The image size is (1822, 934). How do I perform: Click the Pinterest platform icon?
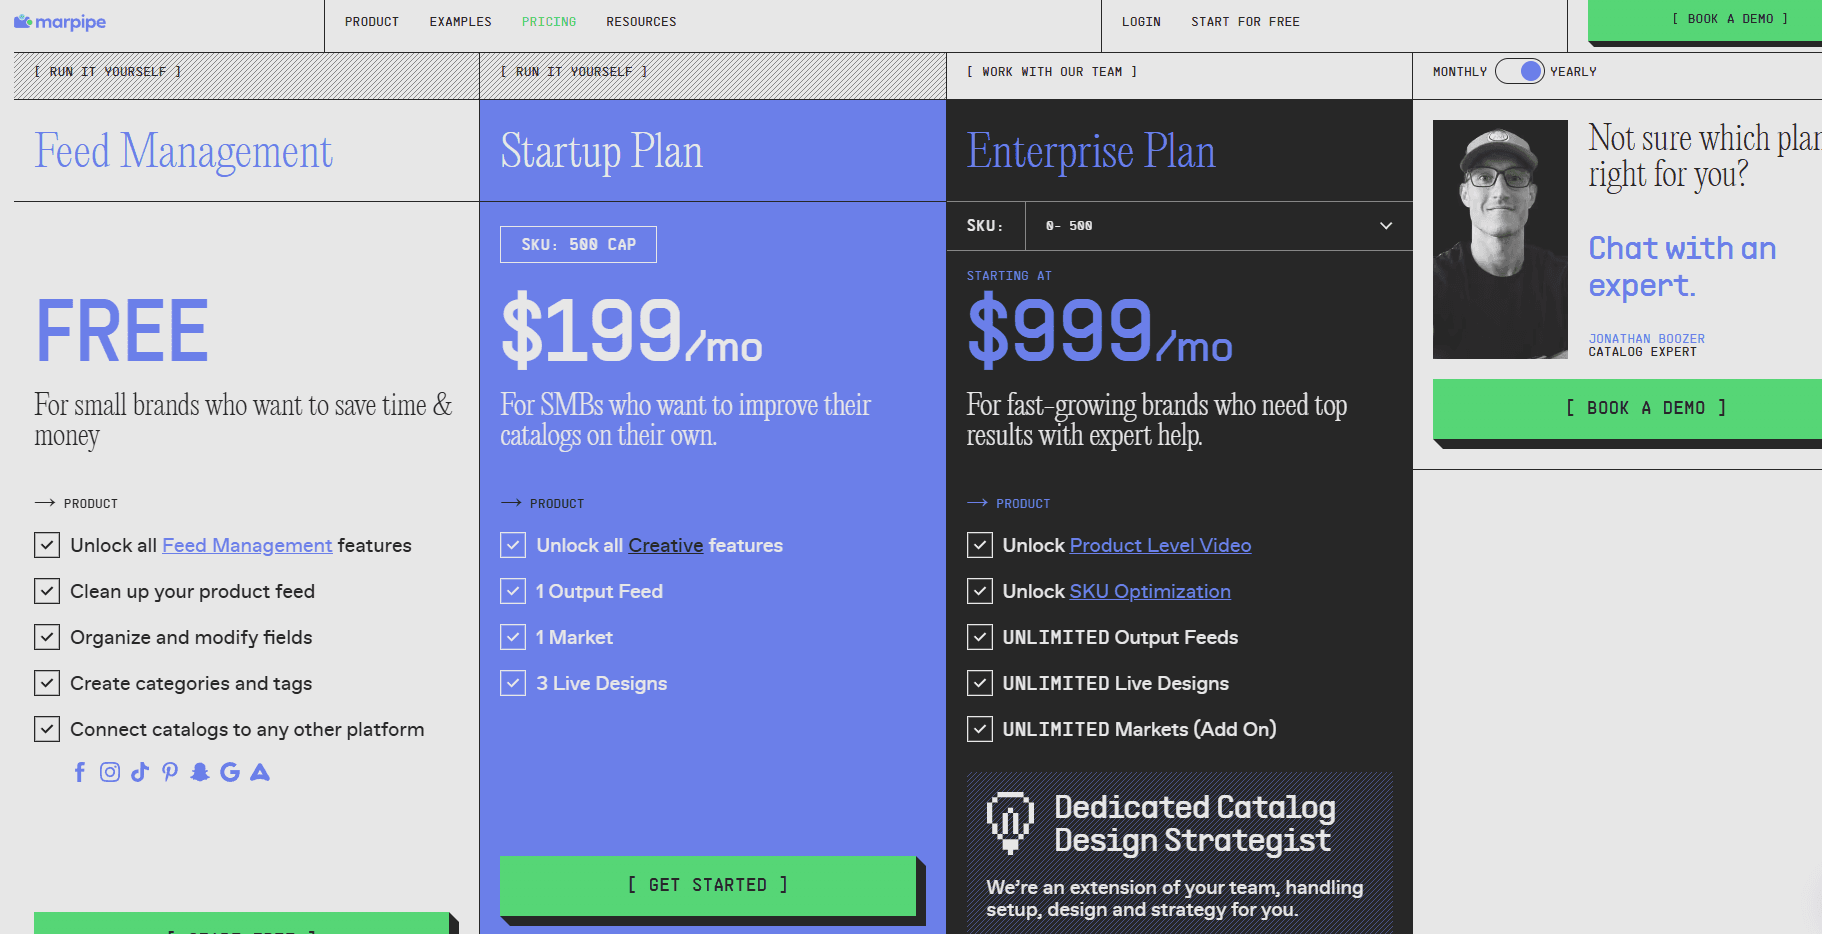tap(169, 771)
